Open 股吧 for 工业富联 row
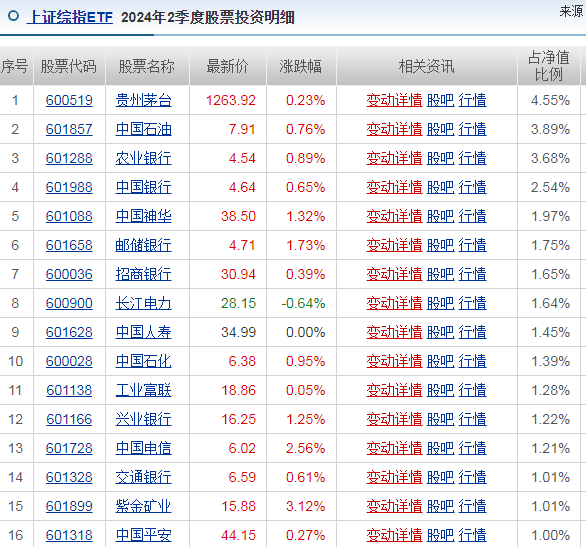Screen dimensions: 586x547 tap(441, 390)
